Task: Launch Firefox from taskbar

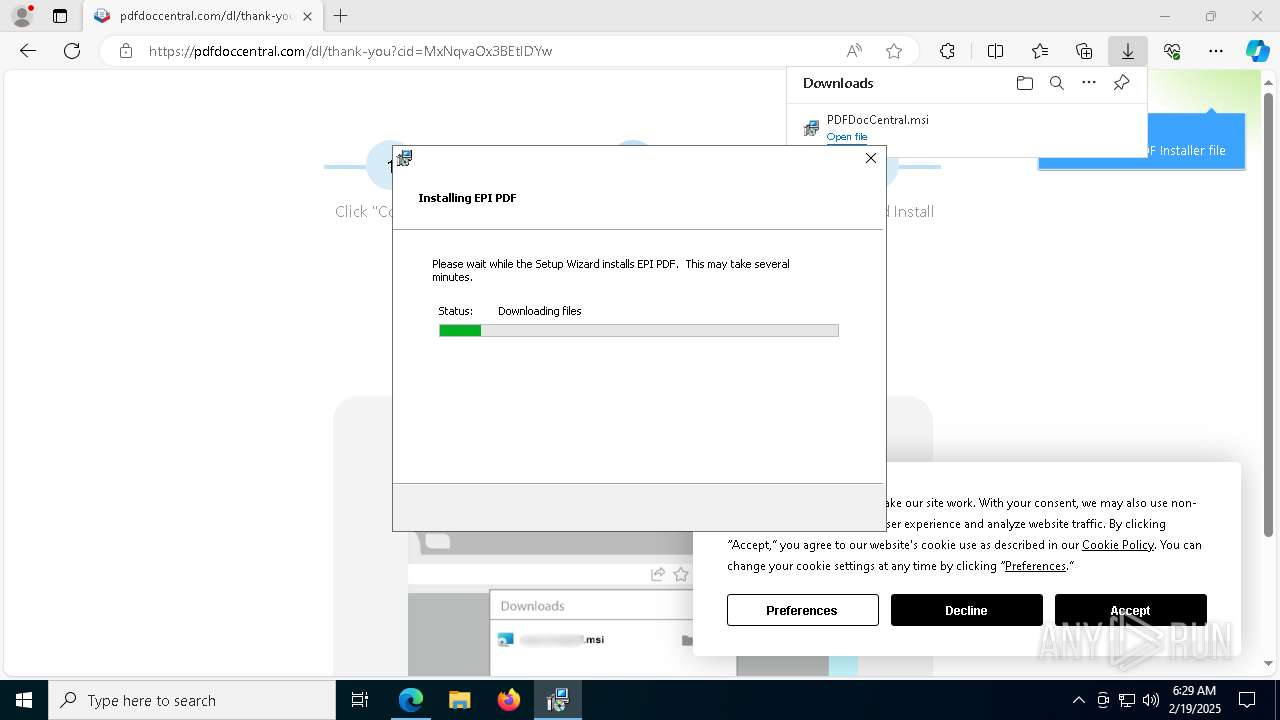Action: [509, 700]
